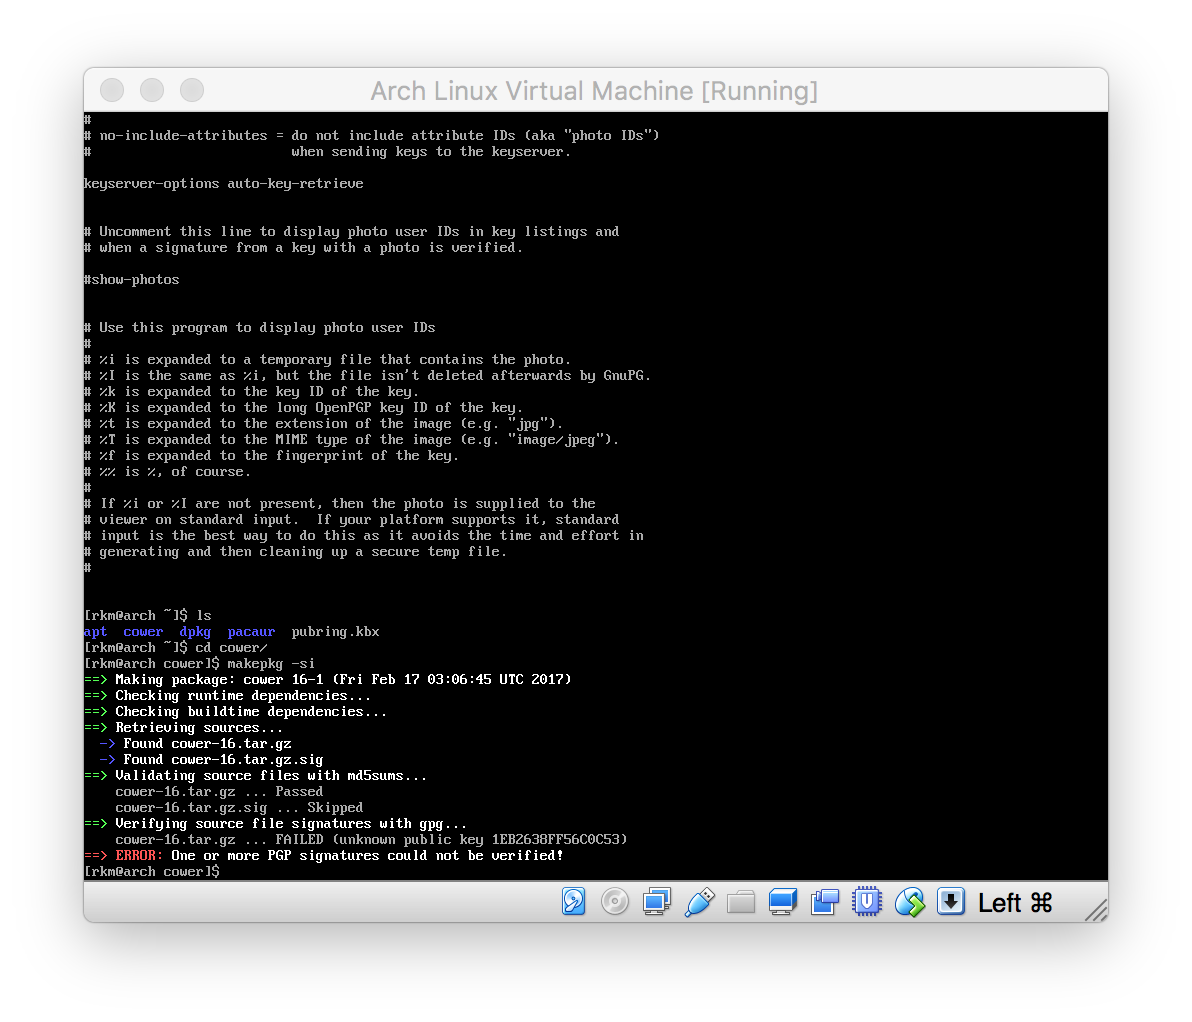
Task: Click the blue 'apt' directory name
Action: [x=95, y=632]
